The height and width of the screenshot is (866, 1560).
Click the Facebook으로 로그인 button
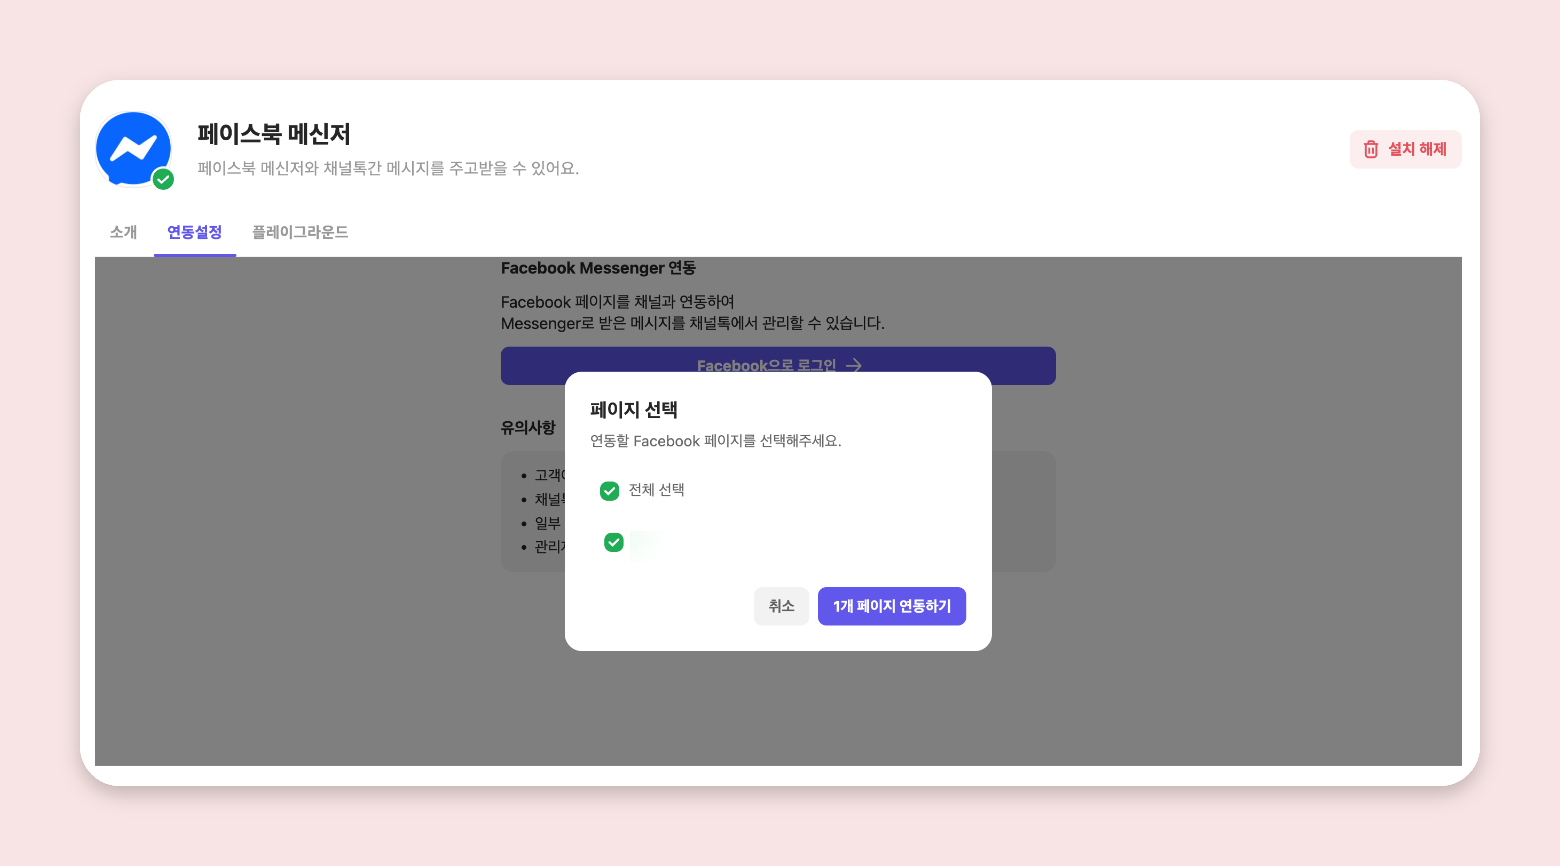[x=778, y=366]
